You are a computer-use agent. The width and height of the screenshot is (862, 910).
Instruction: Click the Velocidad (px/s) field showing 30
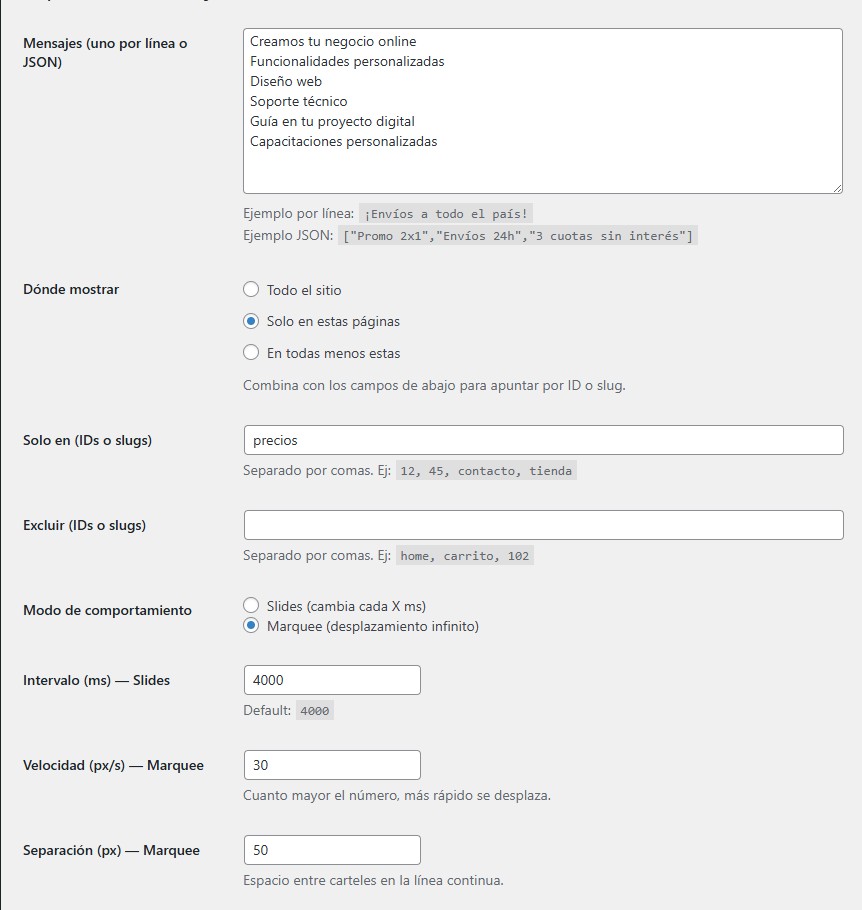click(x=330, y=764)
